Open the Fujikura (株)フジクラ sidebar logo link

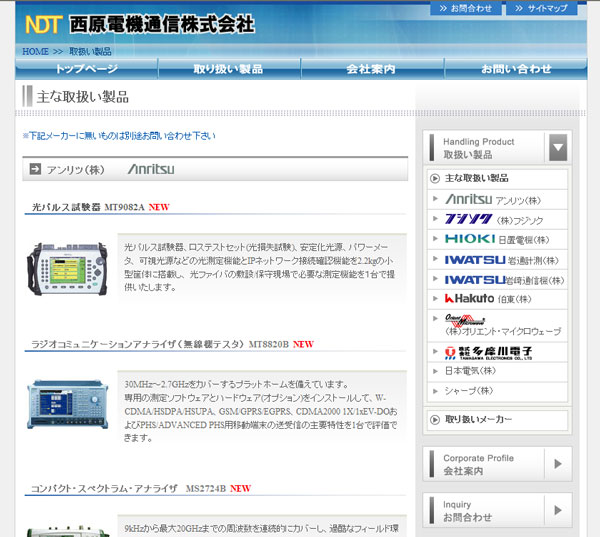click(x=494, y=220)
